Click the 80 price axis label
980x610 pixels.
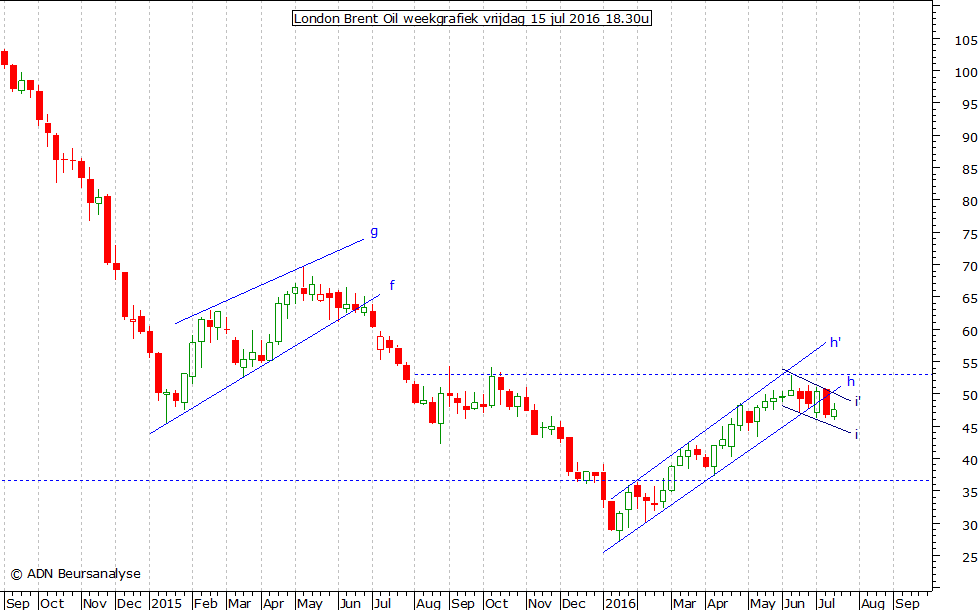(969, 202)
